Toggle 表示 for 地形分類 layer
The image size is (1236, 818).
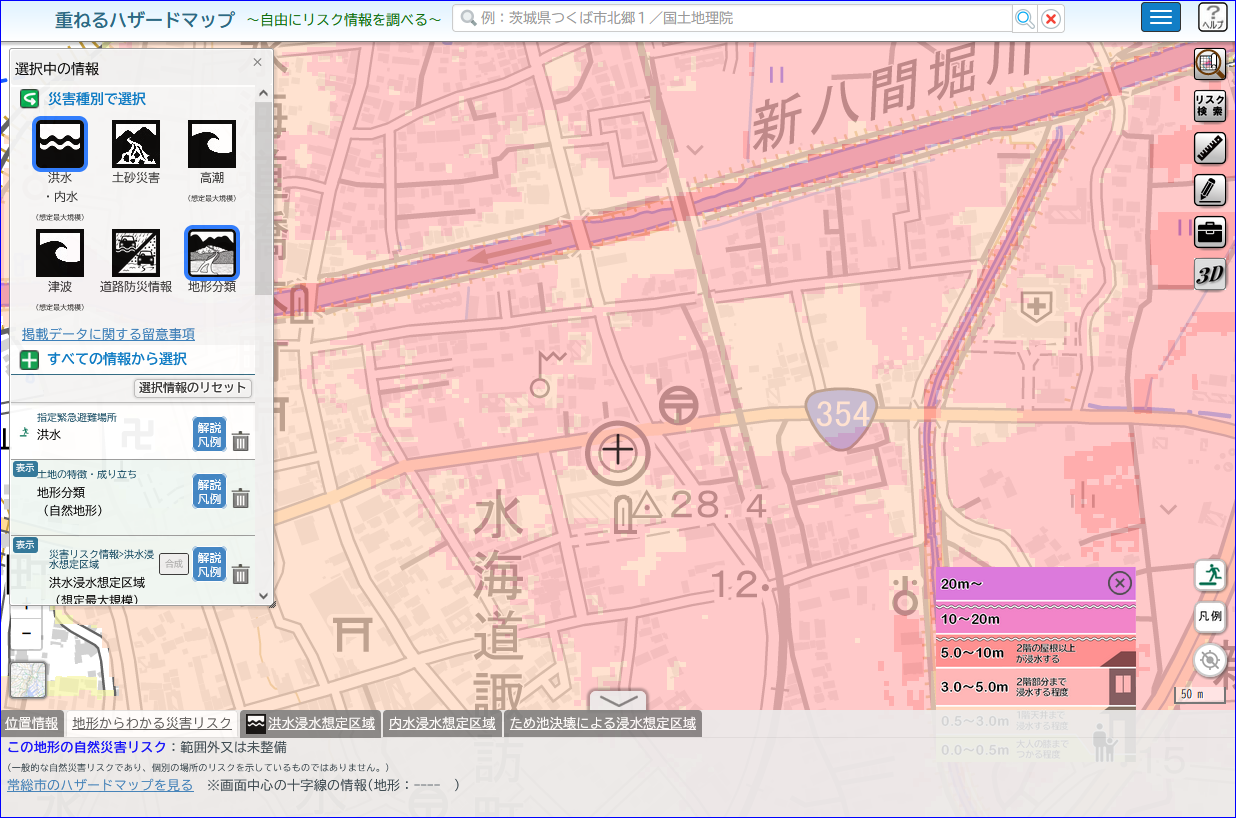24,468
